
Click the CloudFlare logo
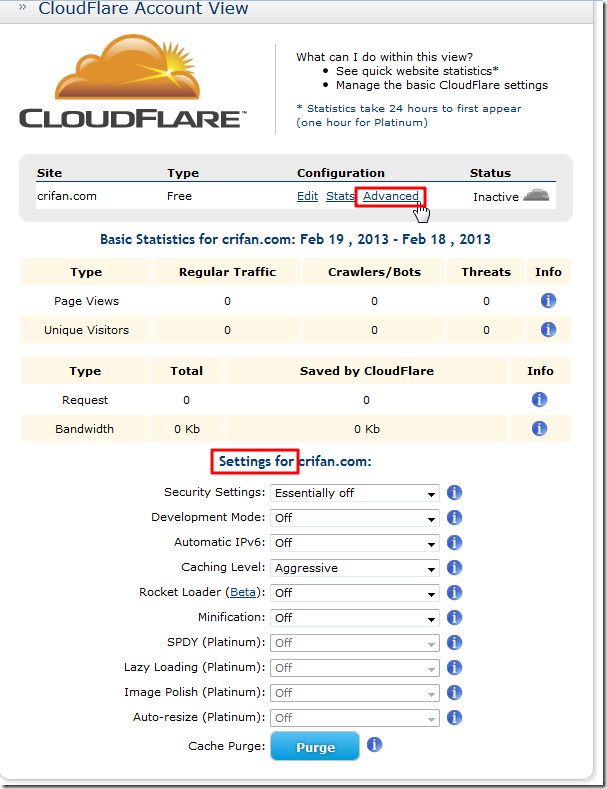click(x=133, y=82)
